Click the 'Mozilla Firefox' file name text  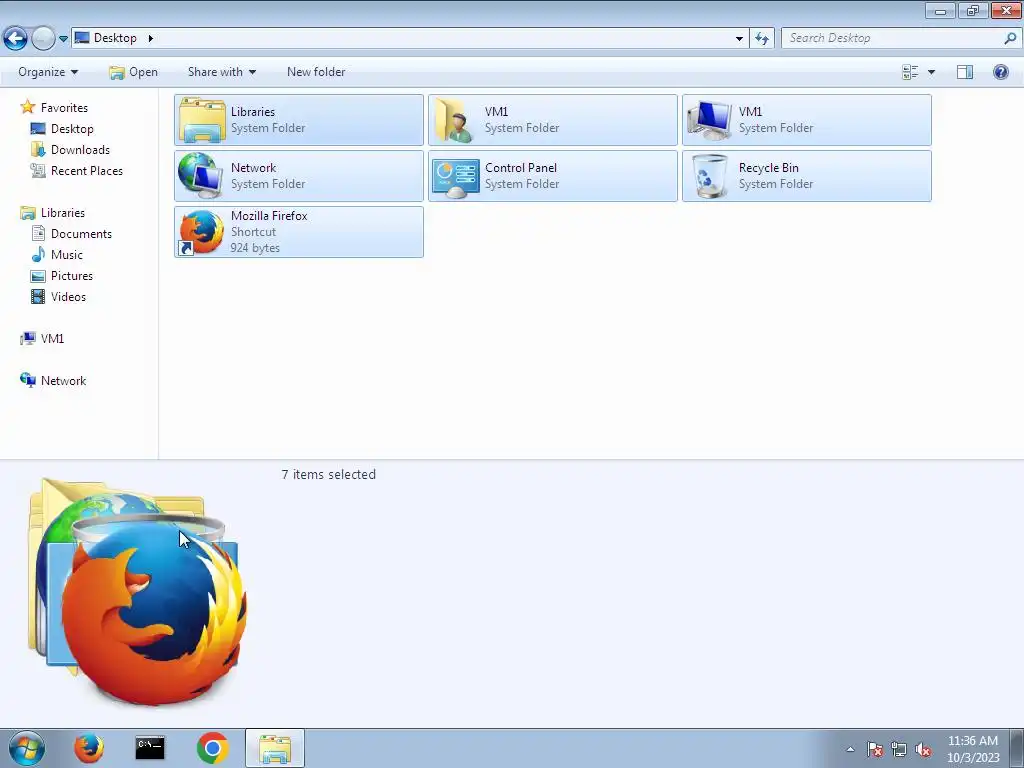click(269, 216)
